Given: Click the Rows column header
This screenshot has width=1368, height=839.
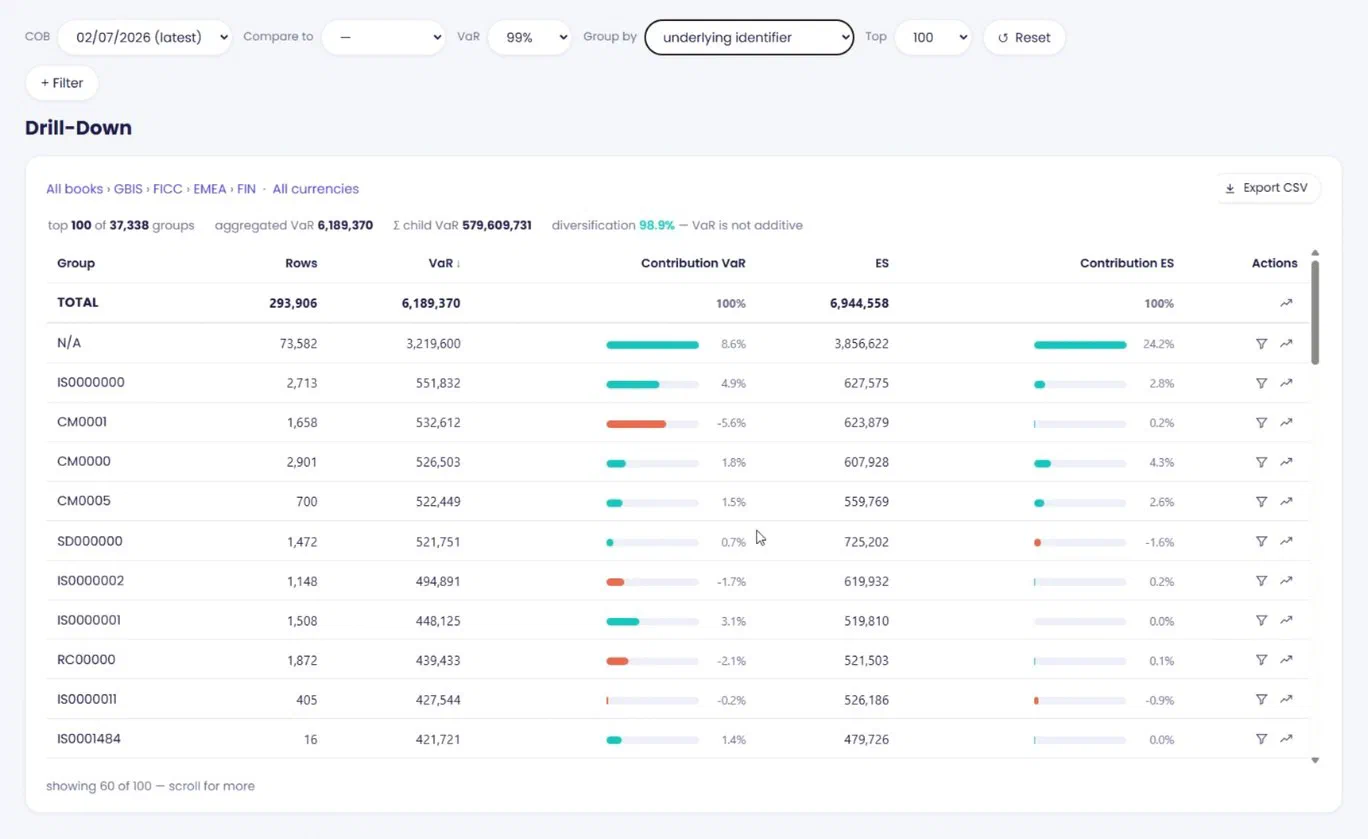Looking at the screenshot, I should click(301, 263).
